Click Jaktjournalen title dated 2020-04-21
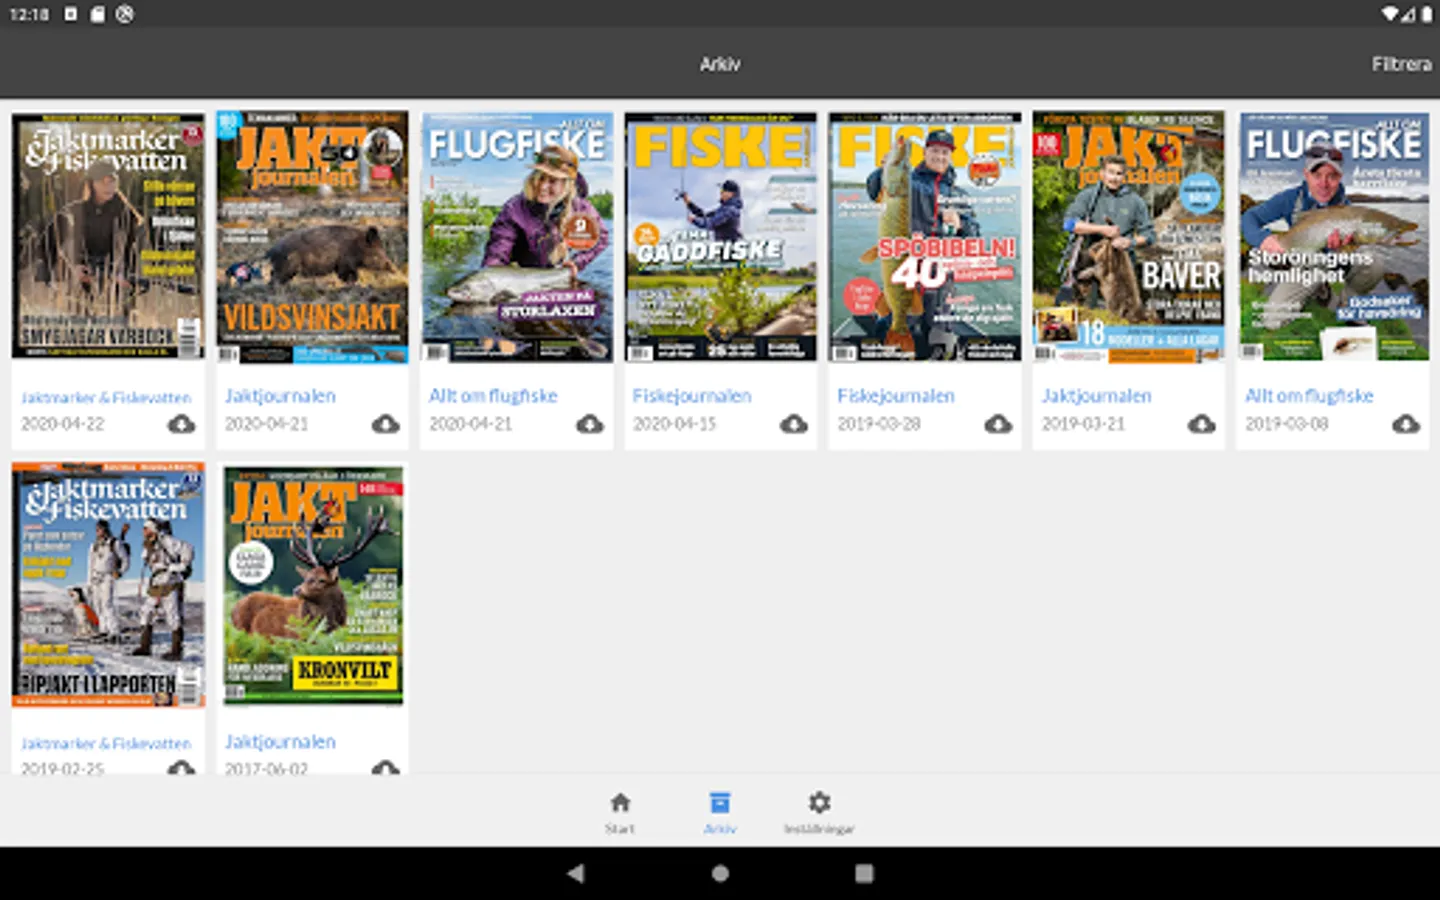Viewport: 1440px width, 900px height. tap(280, 396)
